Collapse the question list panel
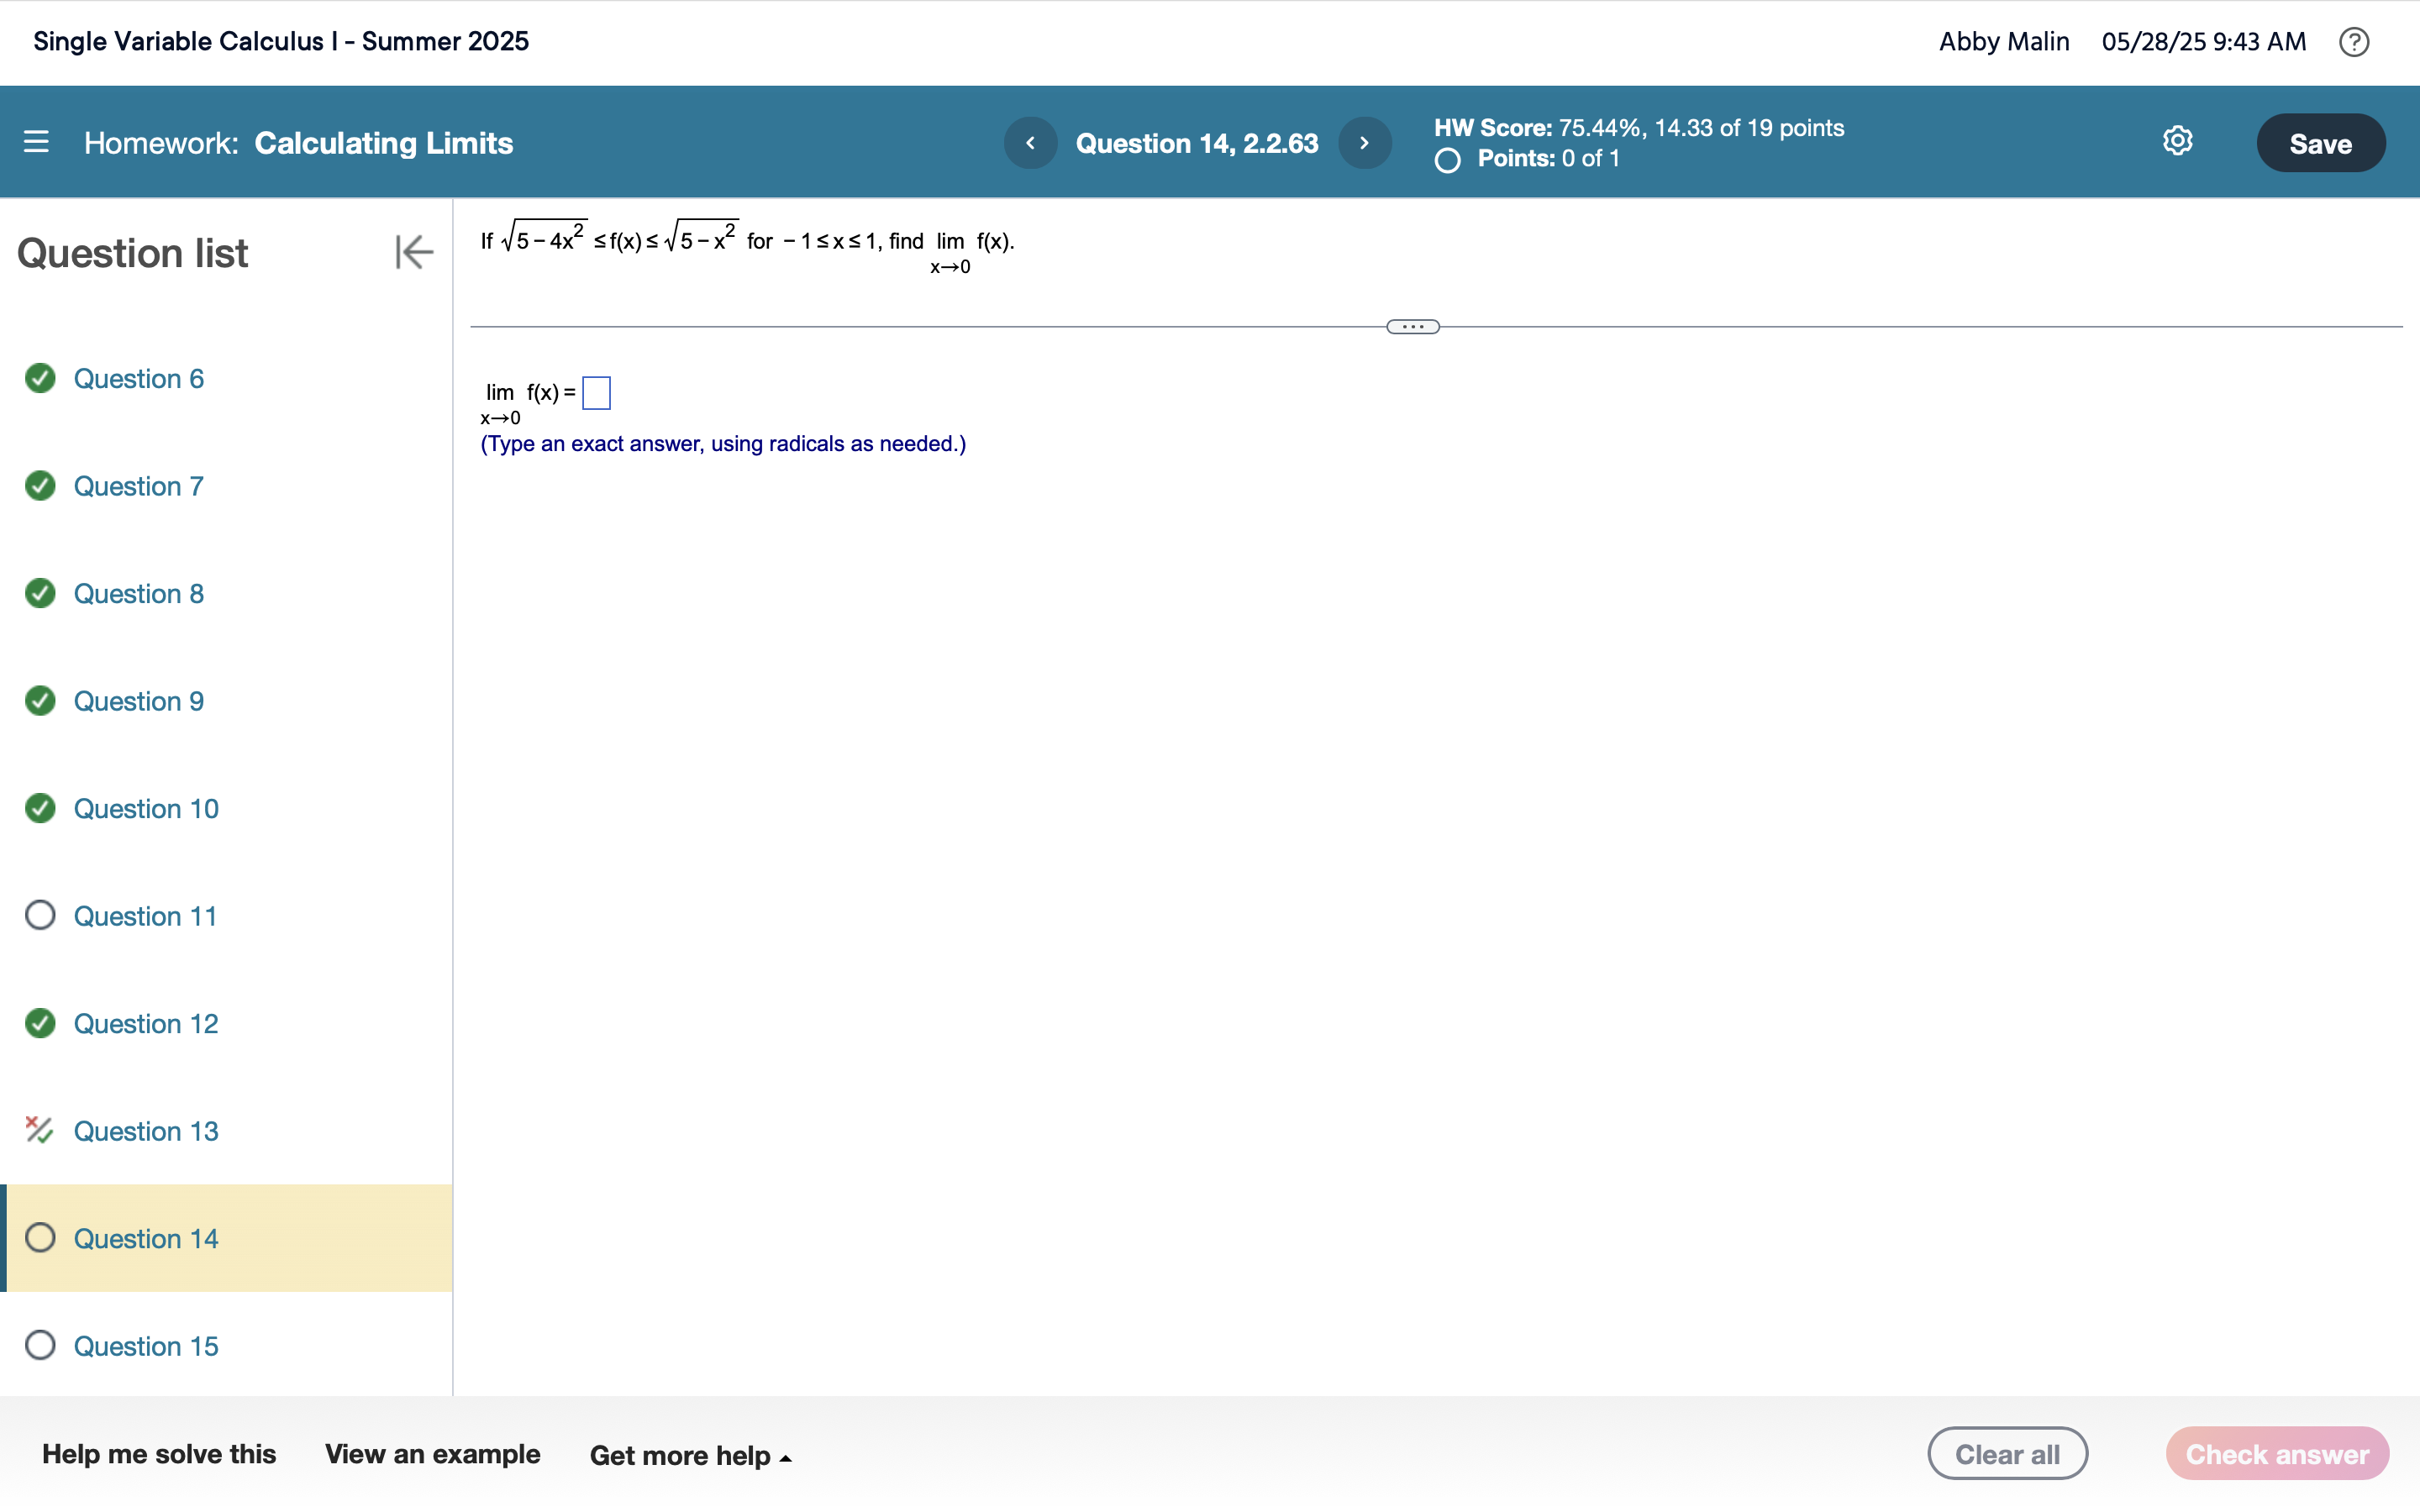This screenshot has height=1512, width=2420. (x=413, y=252)
